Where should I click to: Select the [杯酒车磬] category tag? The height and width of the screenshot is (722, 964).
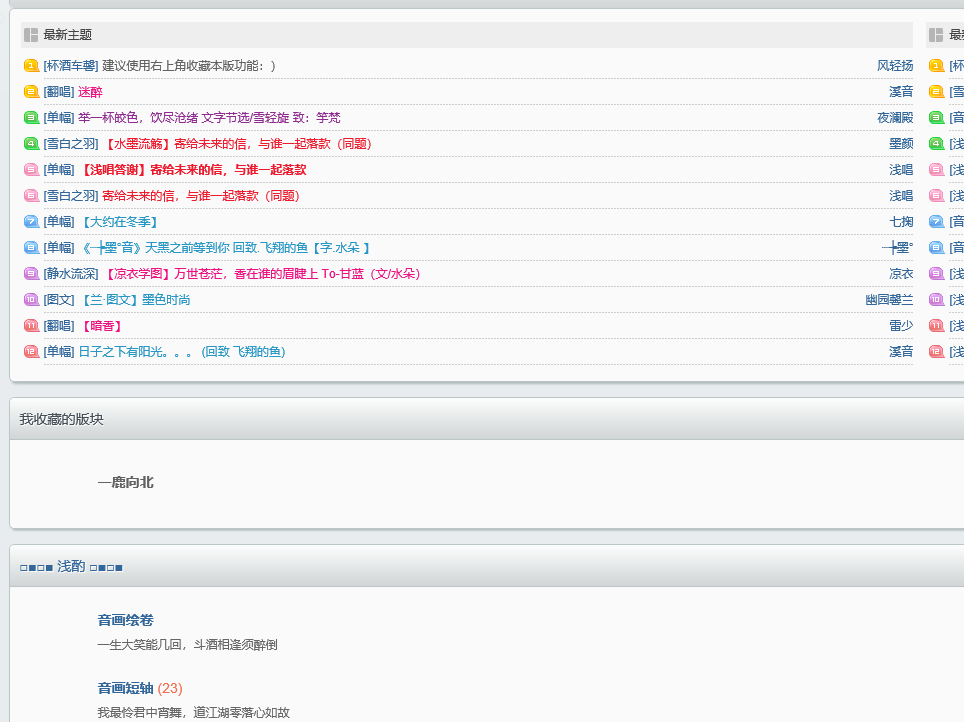click(71, 66)
